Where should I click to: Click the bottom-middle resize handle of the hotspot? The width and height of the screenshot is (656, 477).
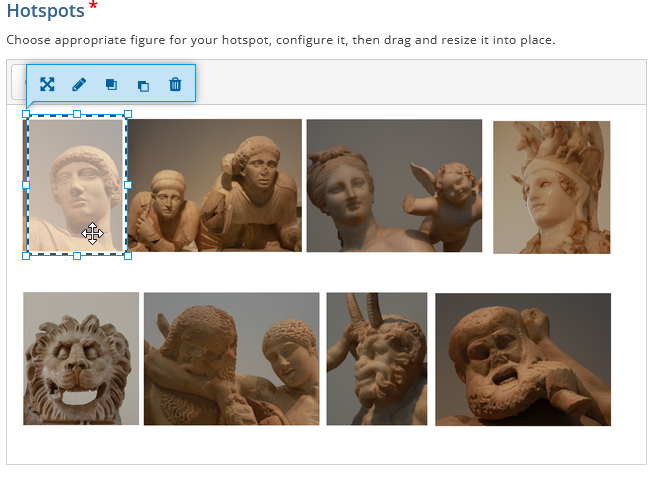tap(77, 256)
